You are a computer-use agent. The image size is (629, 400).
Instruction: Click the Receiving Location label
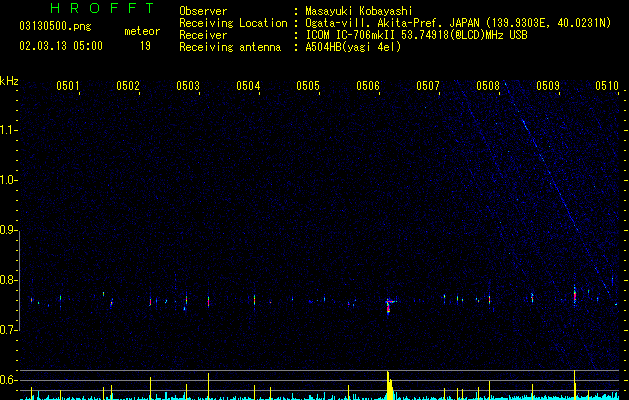tap(233, 23)
